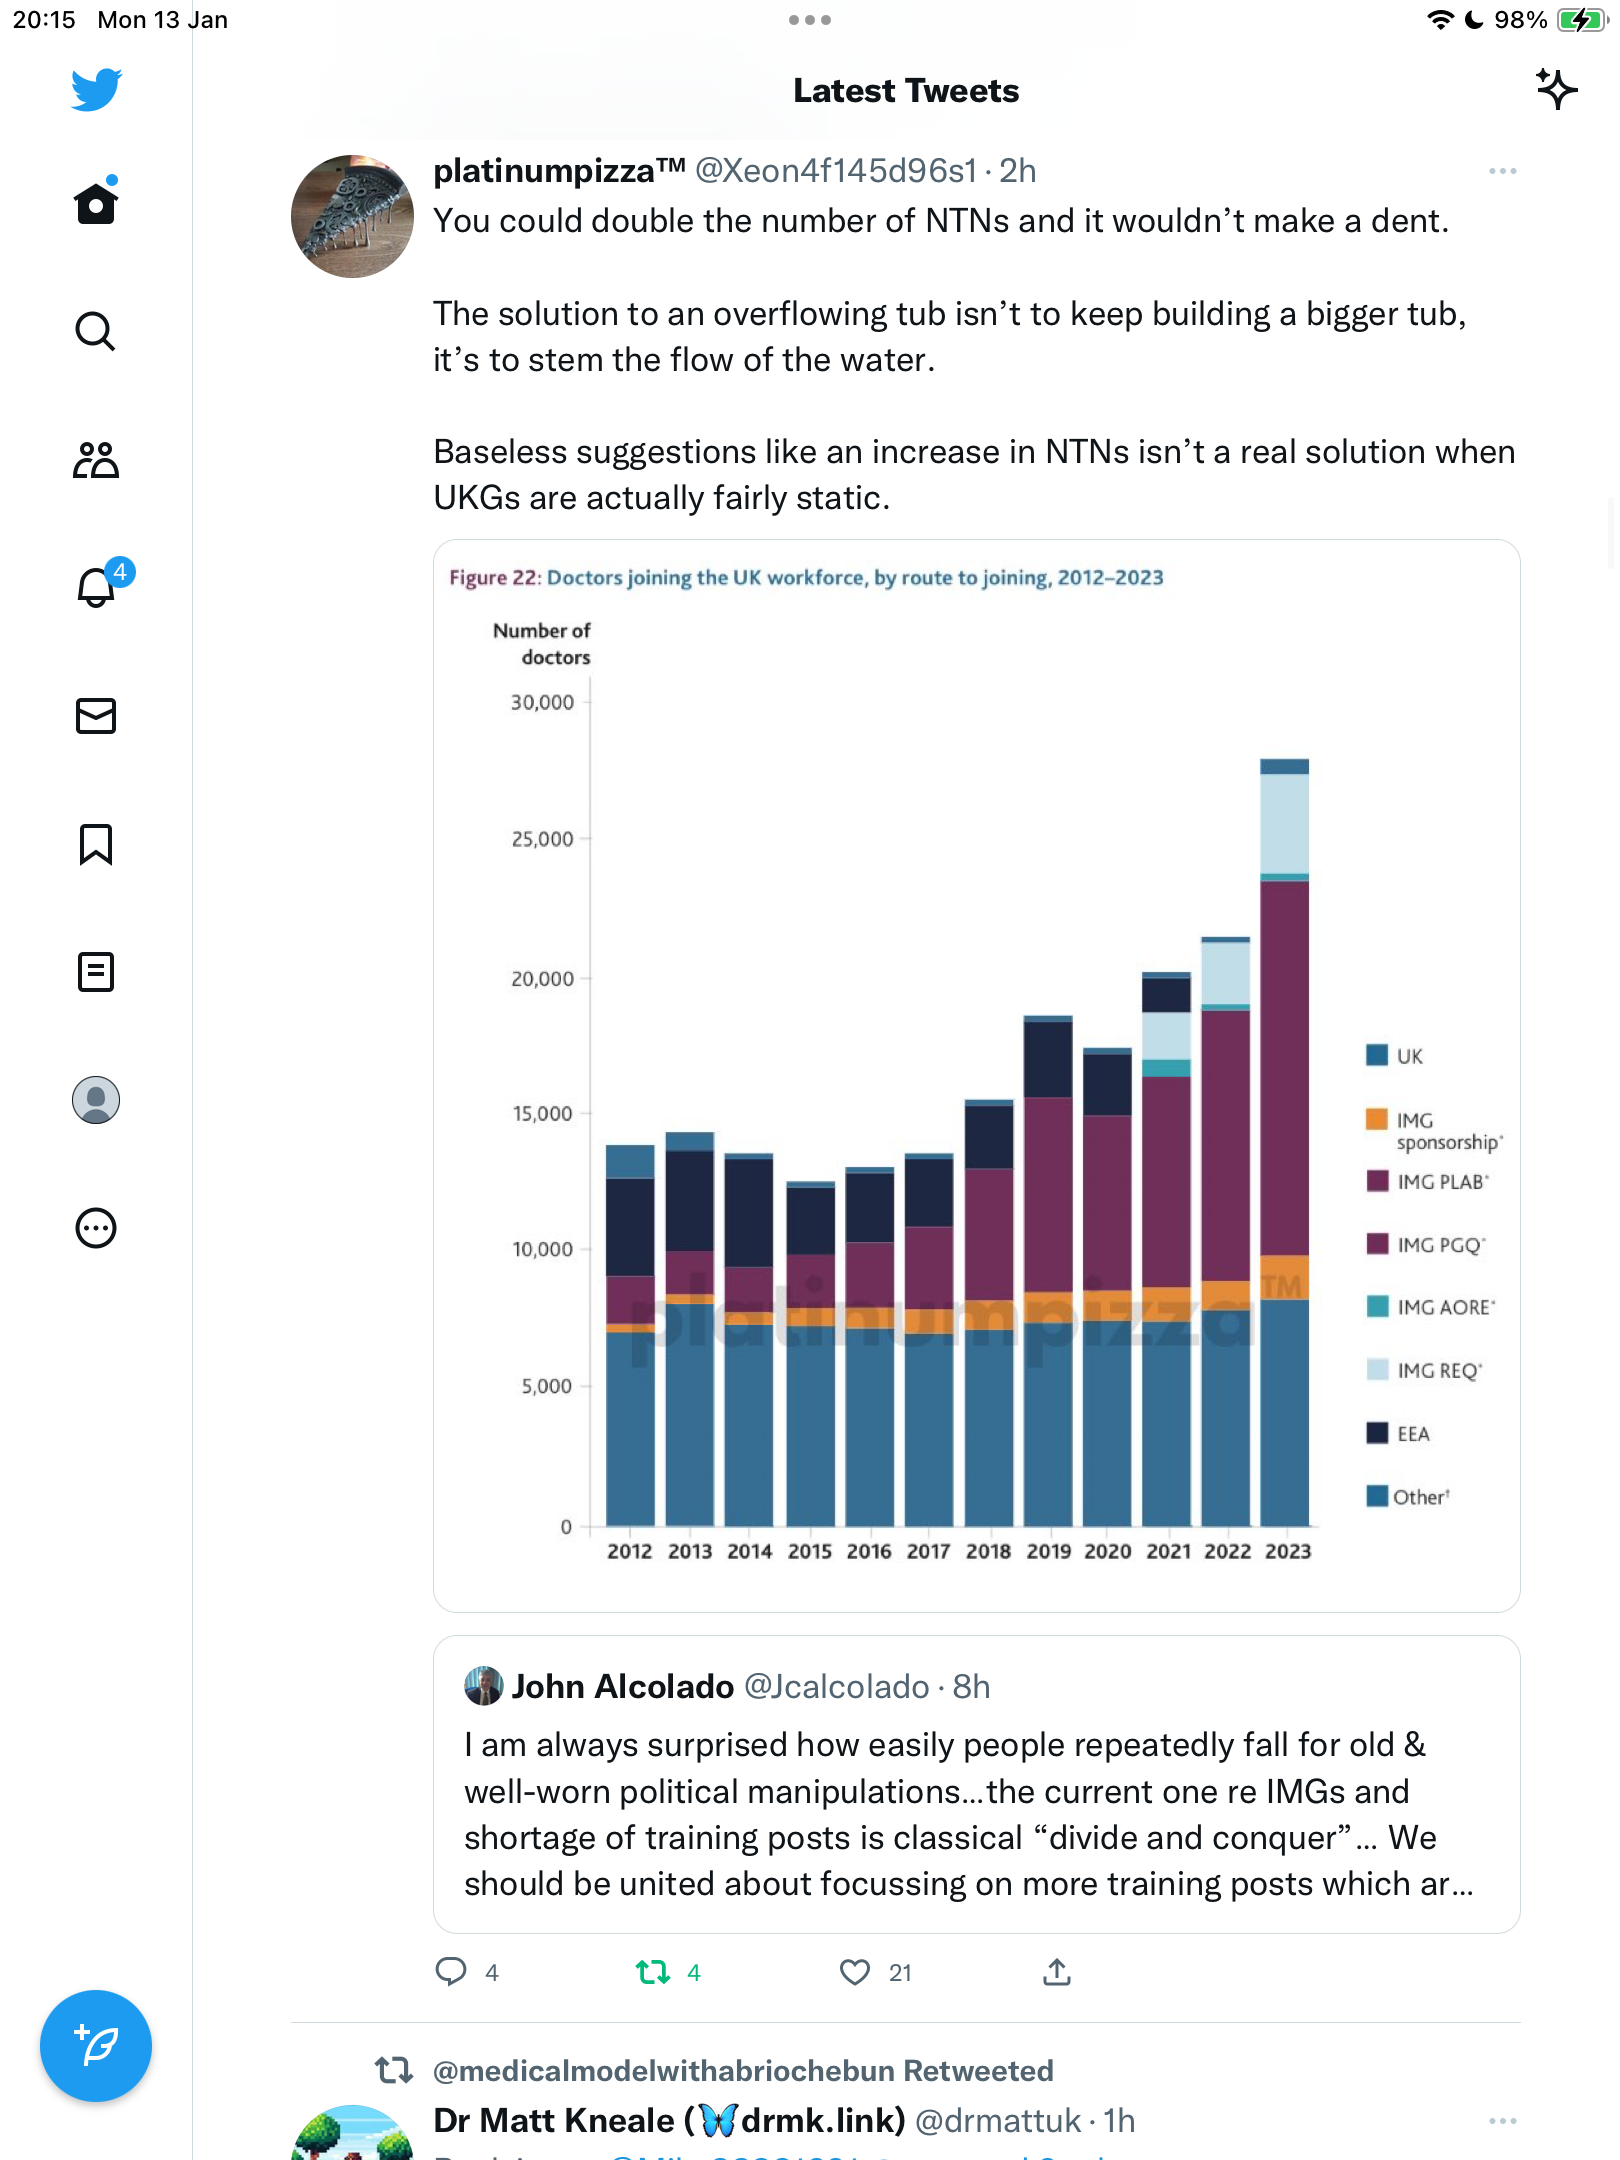Reply to platinumpizza tweet with 4 replies
The width and height of the screenshot is (1620, 2160).
[x=467, y=1972]
